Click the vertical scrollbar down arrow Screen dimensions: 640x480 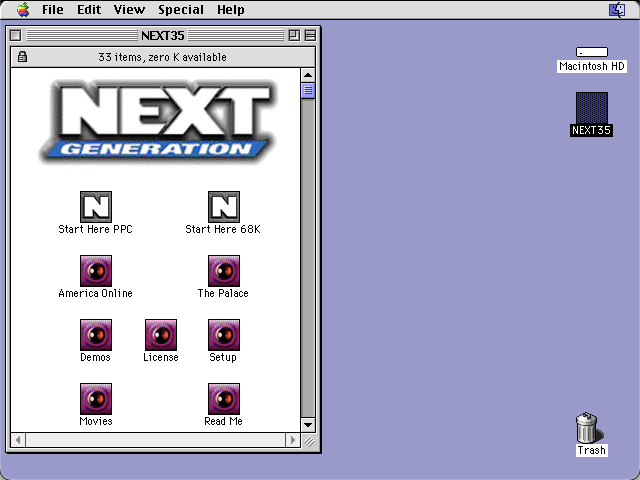click(308, 424)
